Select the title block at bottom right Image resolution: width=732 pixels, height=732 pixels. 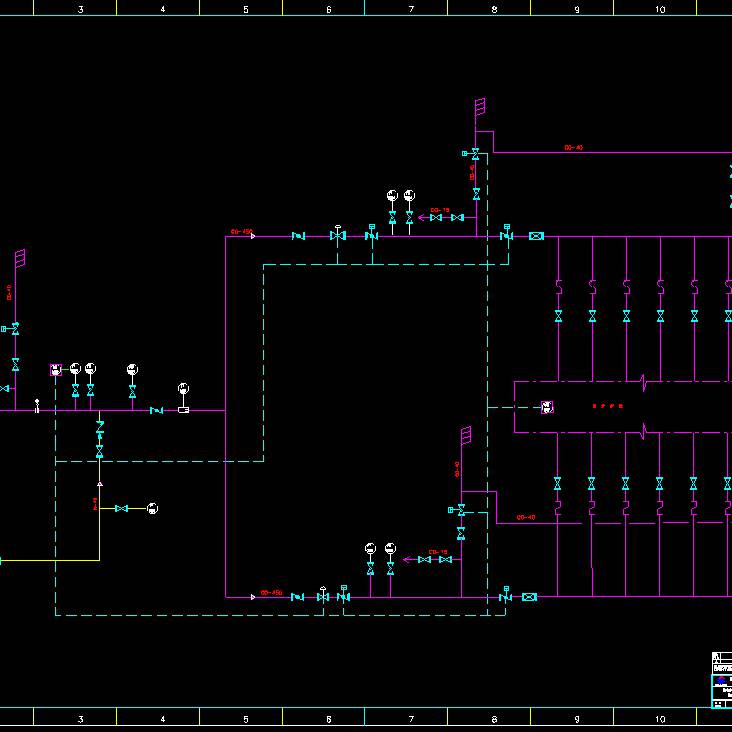pos(721,680)
